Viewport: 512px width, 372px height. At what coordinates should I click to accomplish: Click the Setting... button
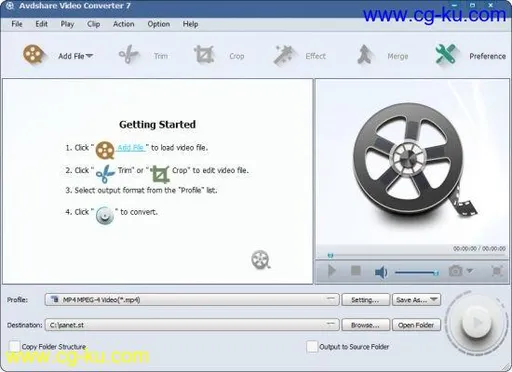pyautogui.click(x=365, y=300)
